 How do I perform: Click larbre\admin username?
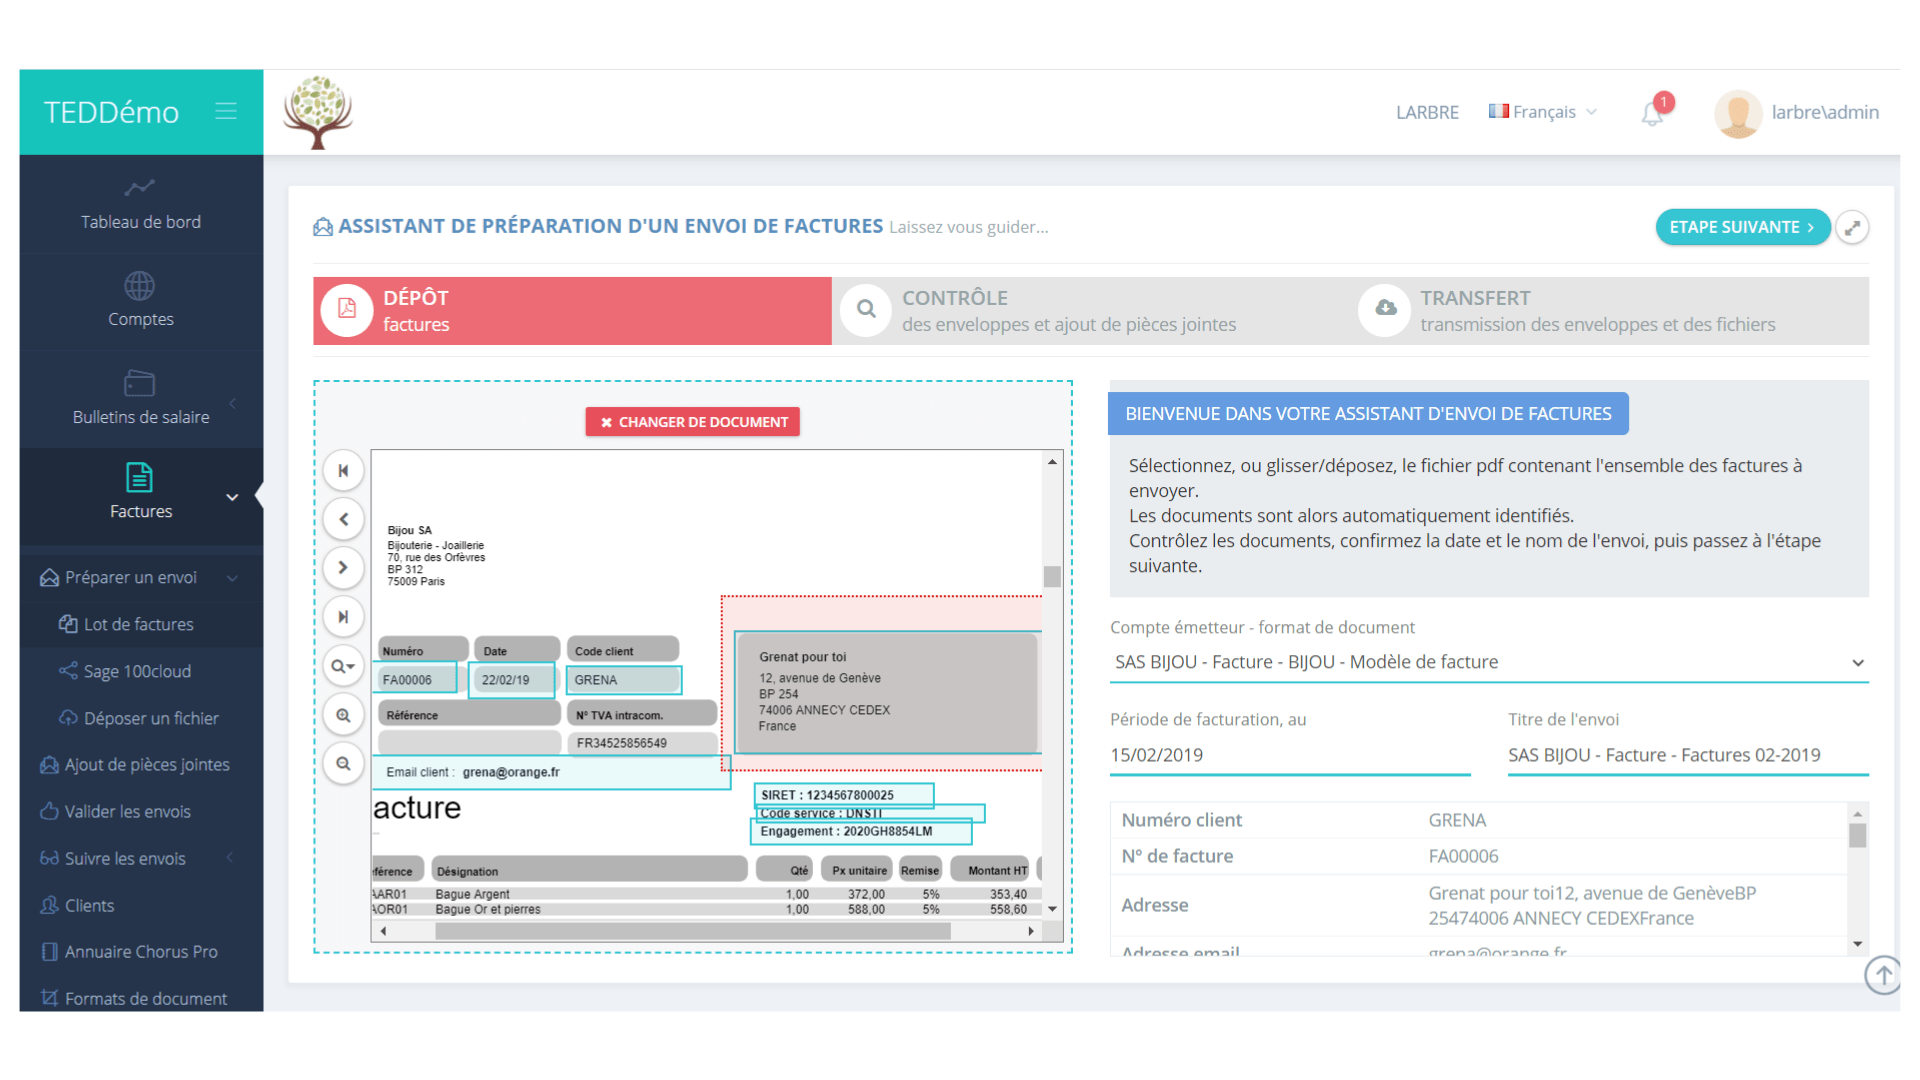pos(1825,112)
